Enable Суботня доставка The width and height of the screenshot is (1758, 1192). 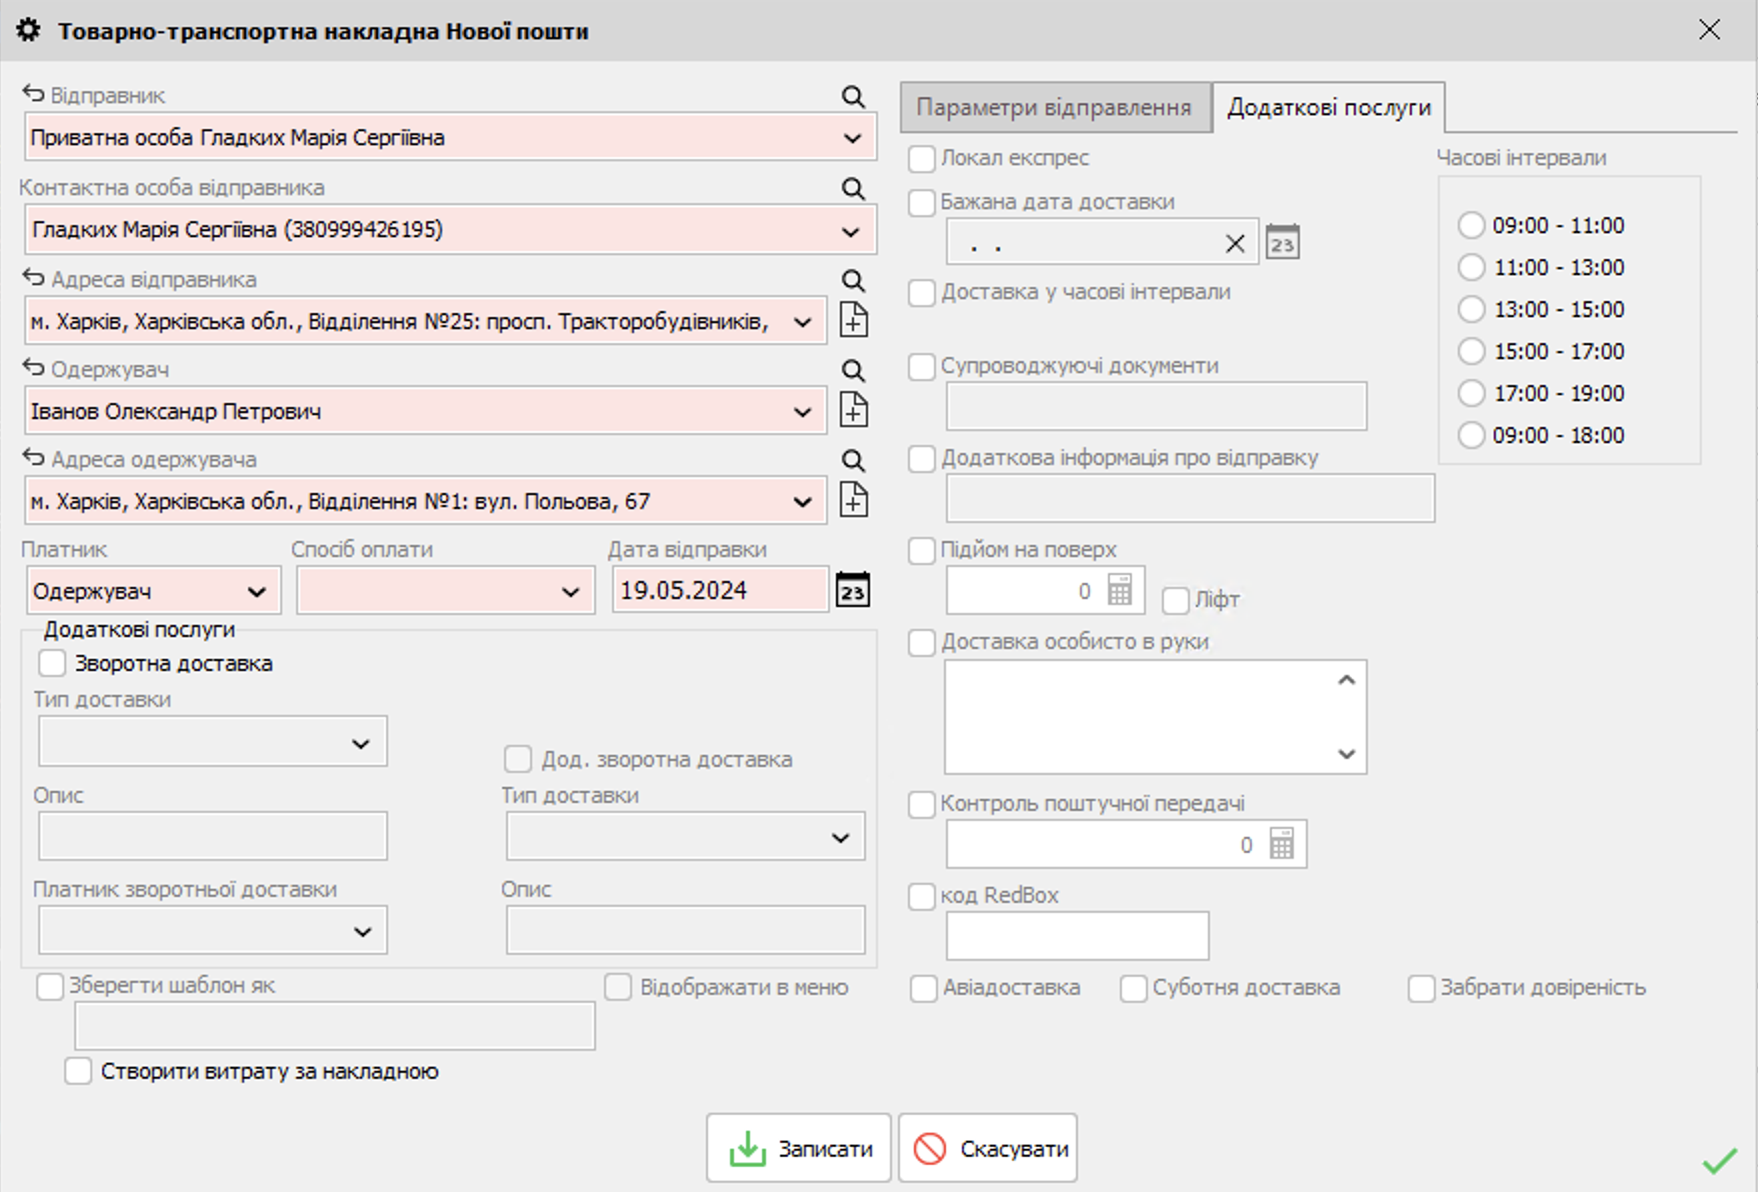(1133, 988)
